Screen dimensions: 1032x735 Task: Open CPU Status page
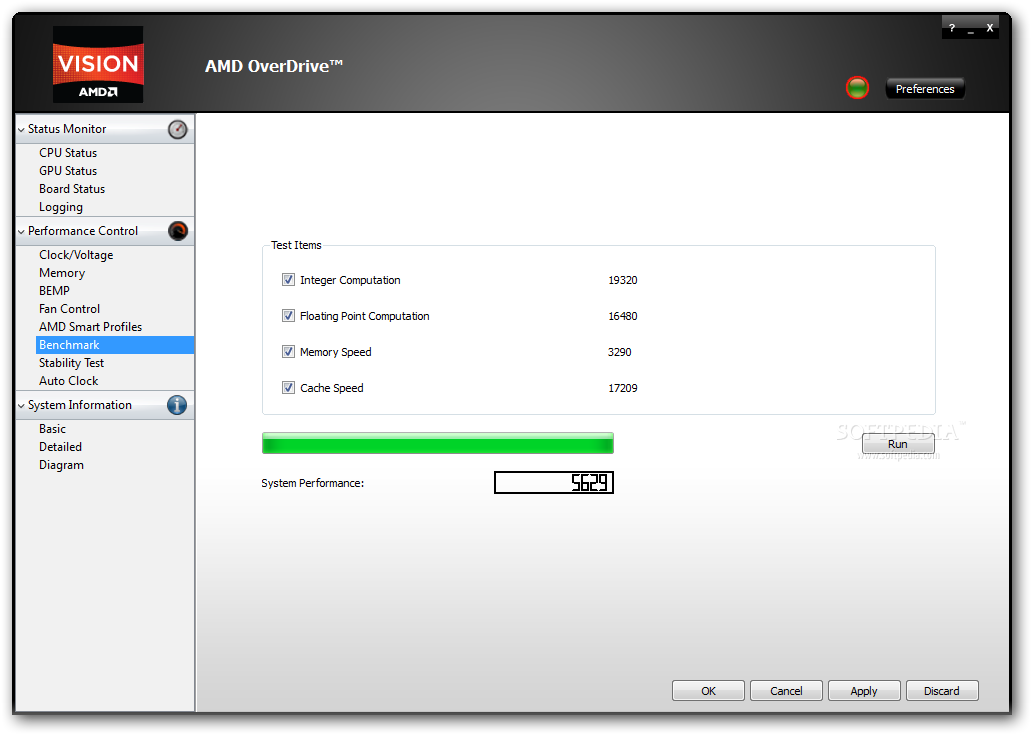click(68, 153)
